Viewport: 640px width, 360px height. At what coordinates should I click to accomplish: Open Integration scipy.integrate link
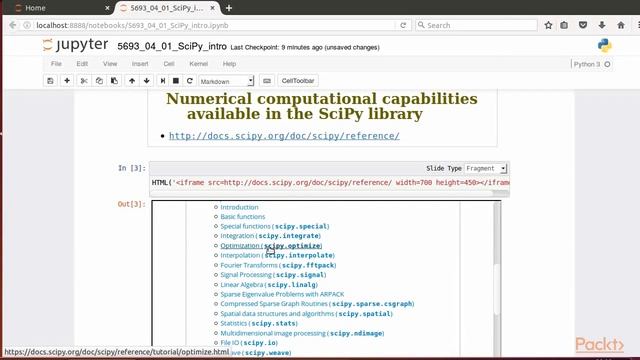coord(271,236)
